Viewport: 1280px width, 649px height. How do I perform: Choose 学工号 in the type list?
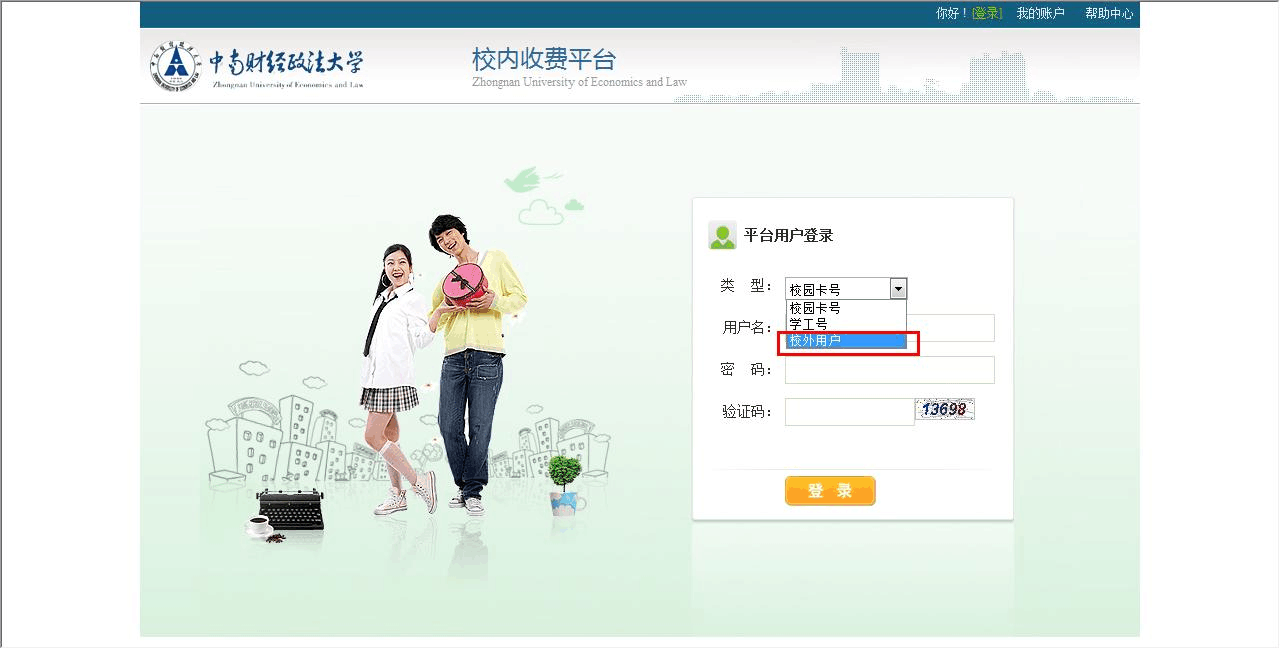tap(845, 325)
